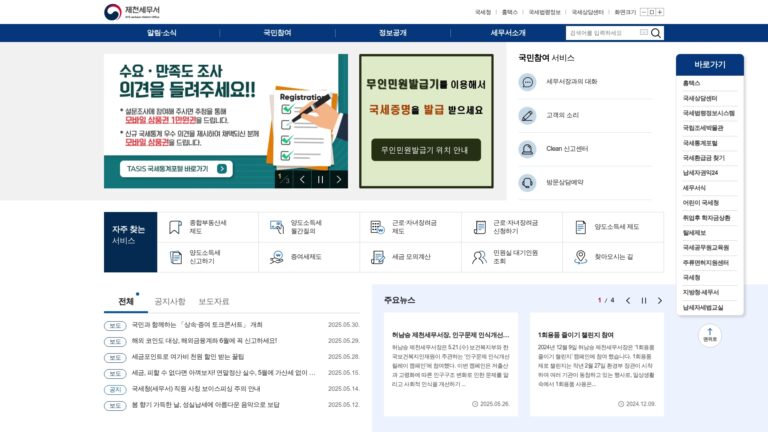Image resolution: width=768 pixels, height=432 pixels.
Task: Click 무인민원발급기 위치 안내 button
Action: (x=425, y=150)
